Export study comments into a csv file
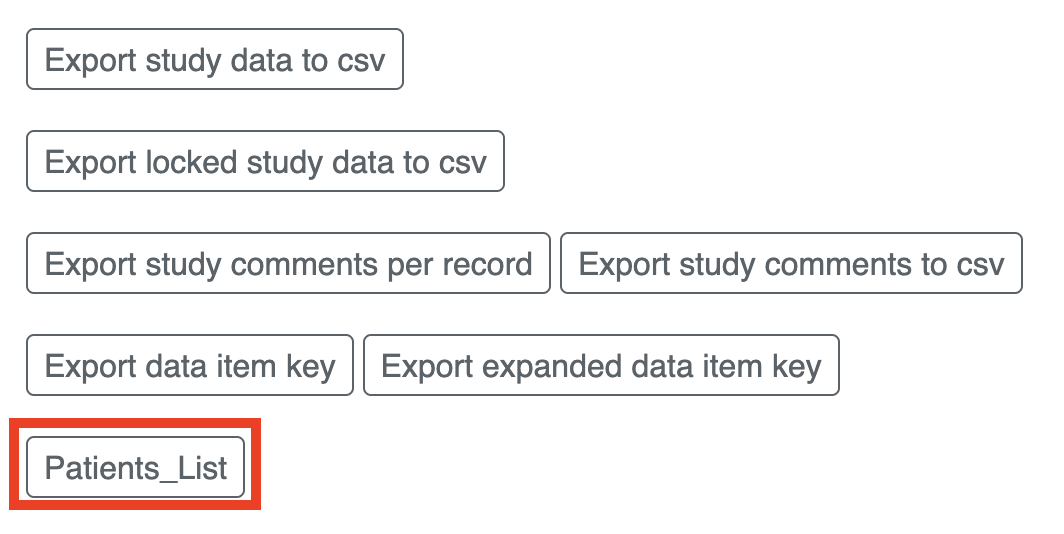This screenshot has height=534, width=1064. pyautogui.click(x=790, y=264)
